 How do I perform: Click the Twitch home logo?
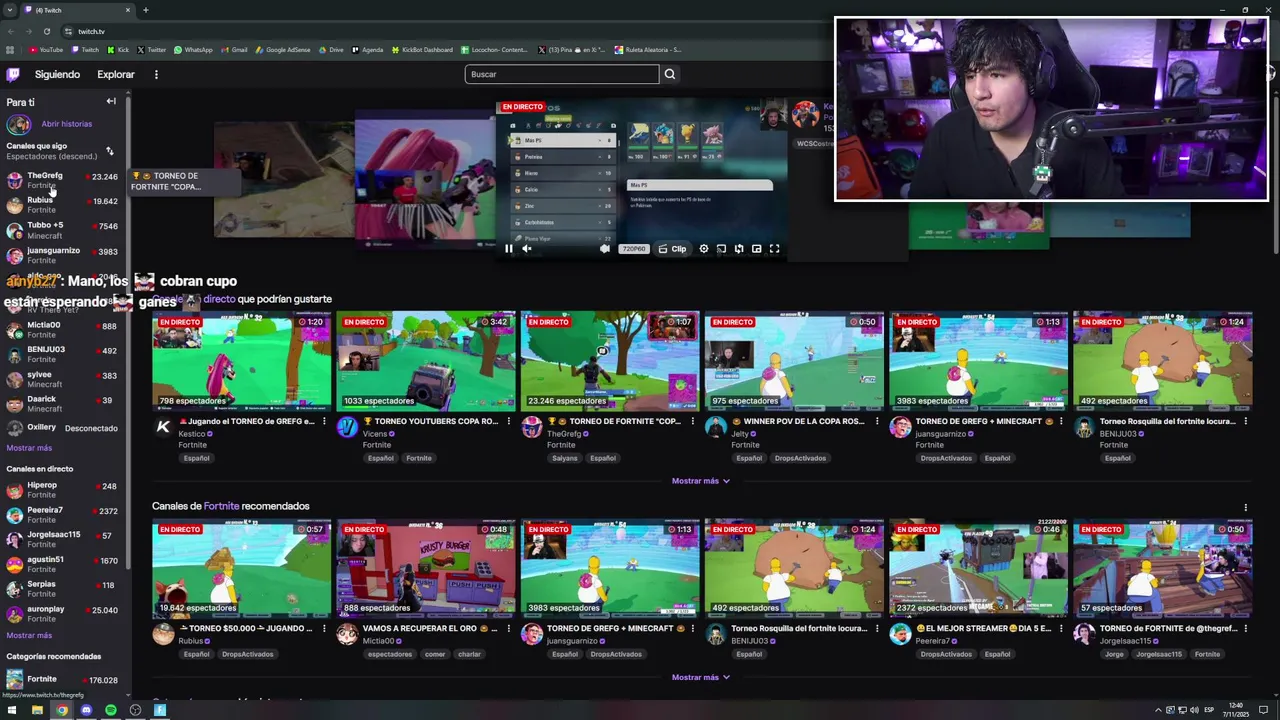pos(13,74)
